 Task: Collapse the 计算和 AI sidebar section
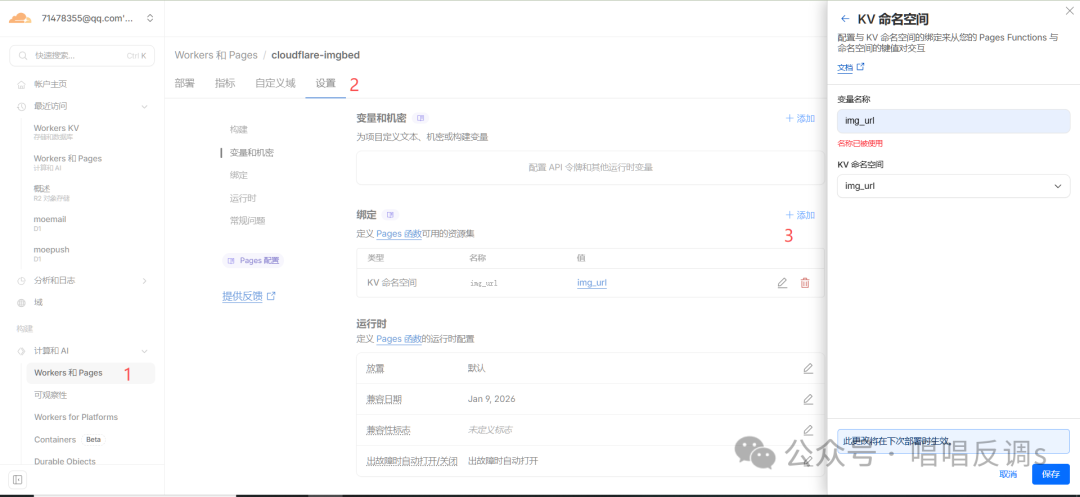click(144, 351)
